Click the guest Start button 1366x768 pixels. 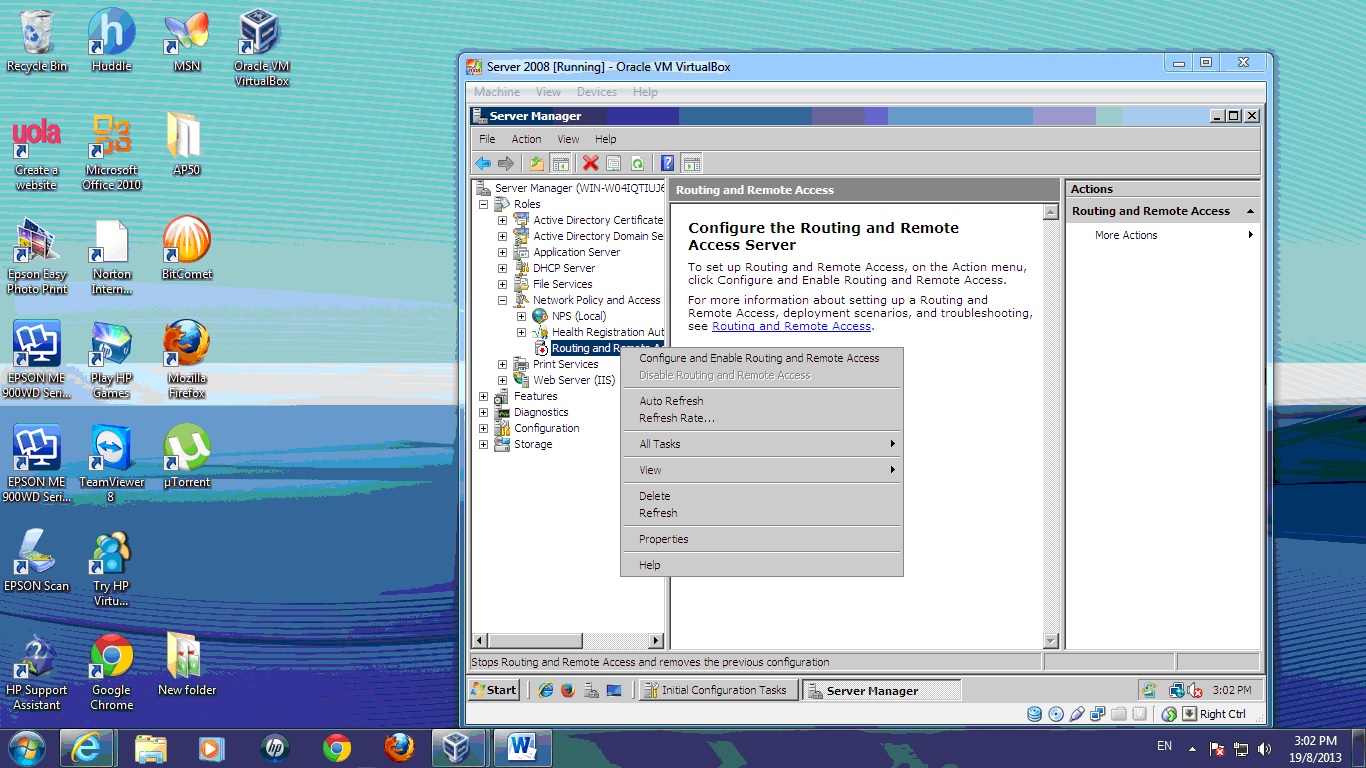(x=494, y=690)
